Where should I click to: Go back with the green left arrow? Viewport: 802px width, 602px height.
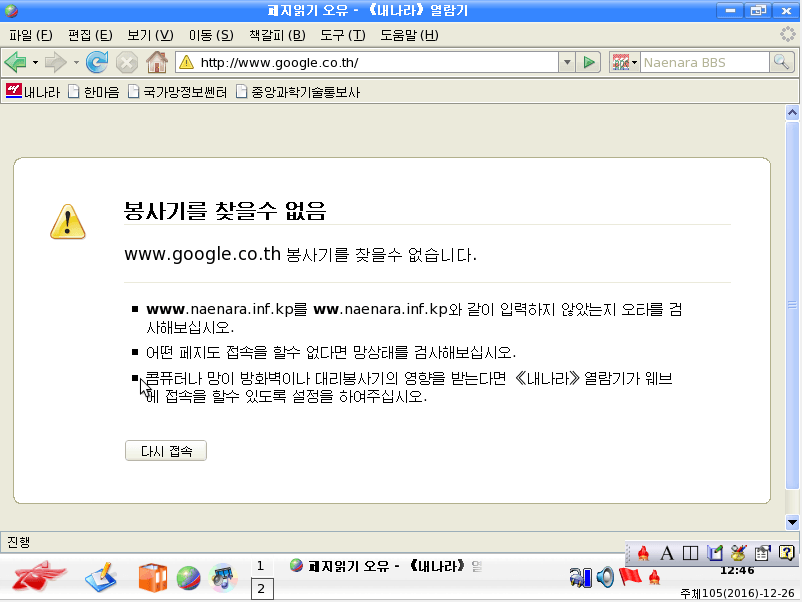15,62
